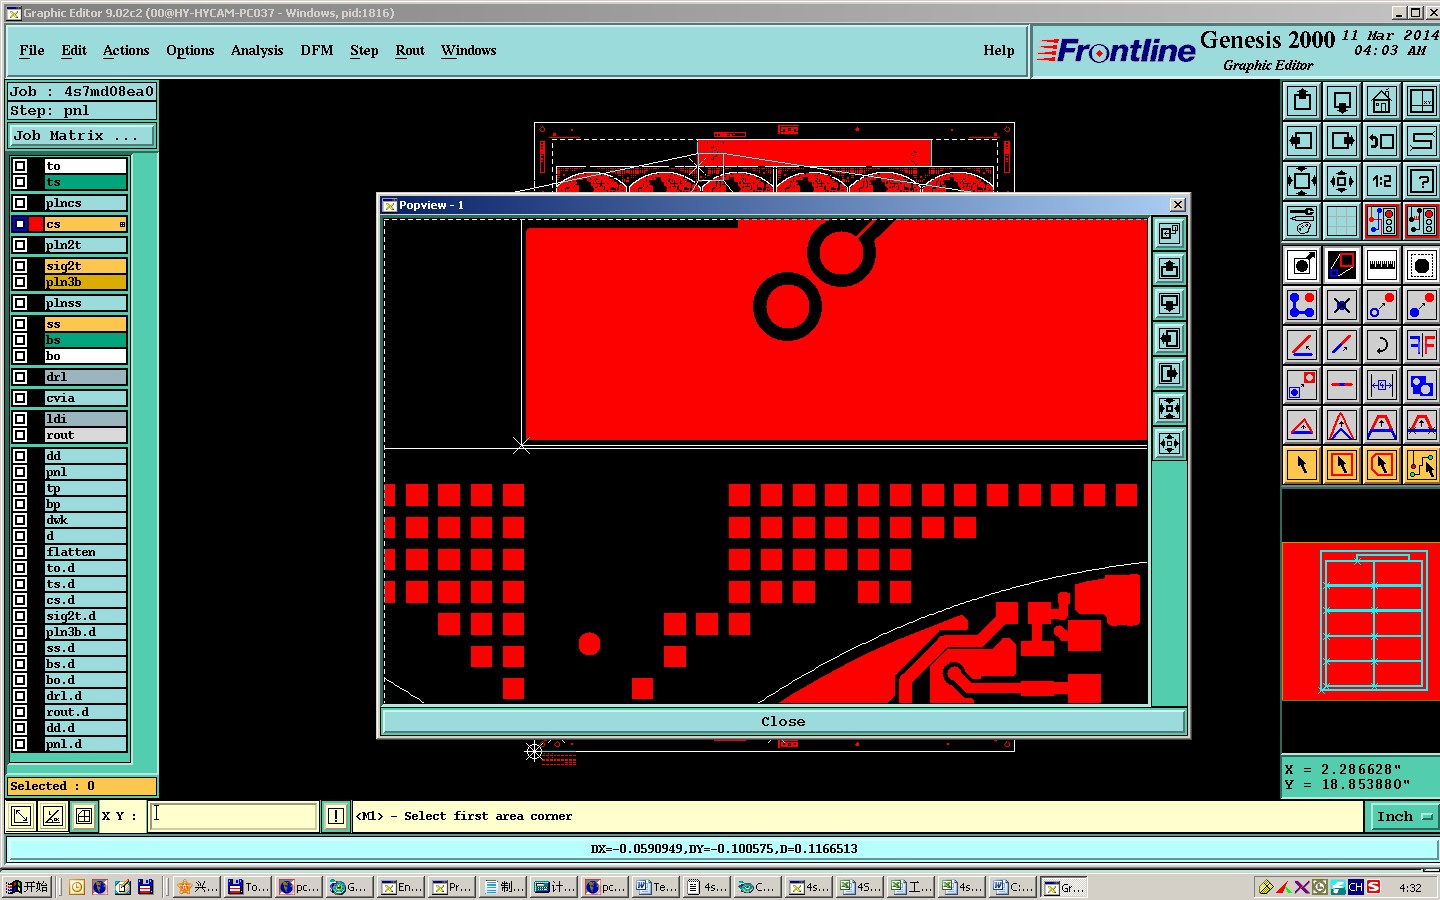The height and width of the screenshot is (900, 1440).
Task: Click the zoom out icon in main toolbar
Action: point(1342,181)
